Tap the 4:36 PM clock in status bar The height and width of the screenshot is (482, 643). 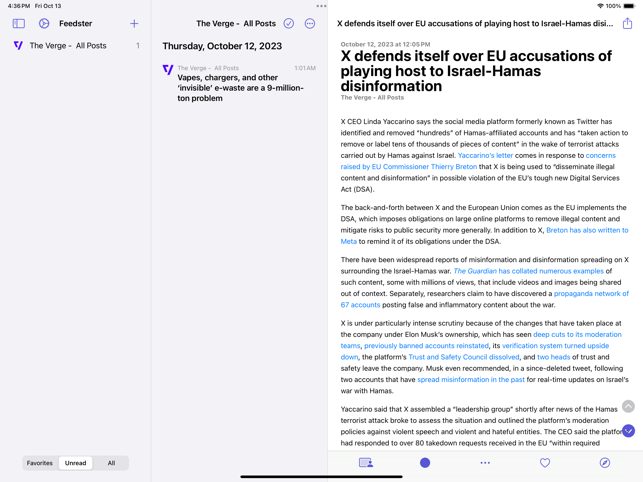[18, 6]
